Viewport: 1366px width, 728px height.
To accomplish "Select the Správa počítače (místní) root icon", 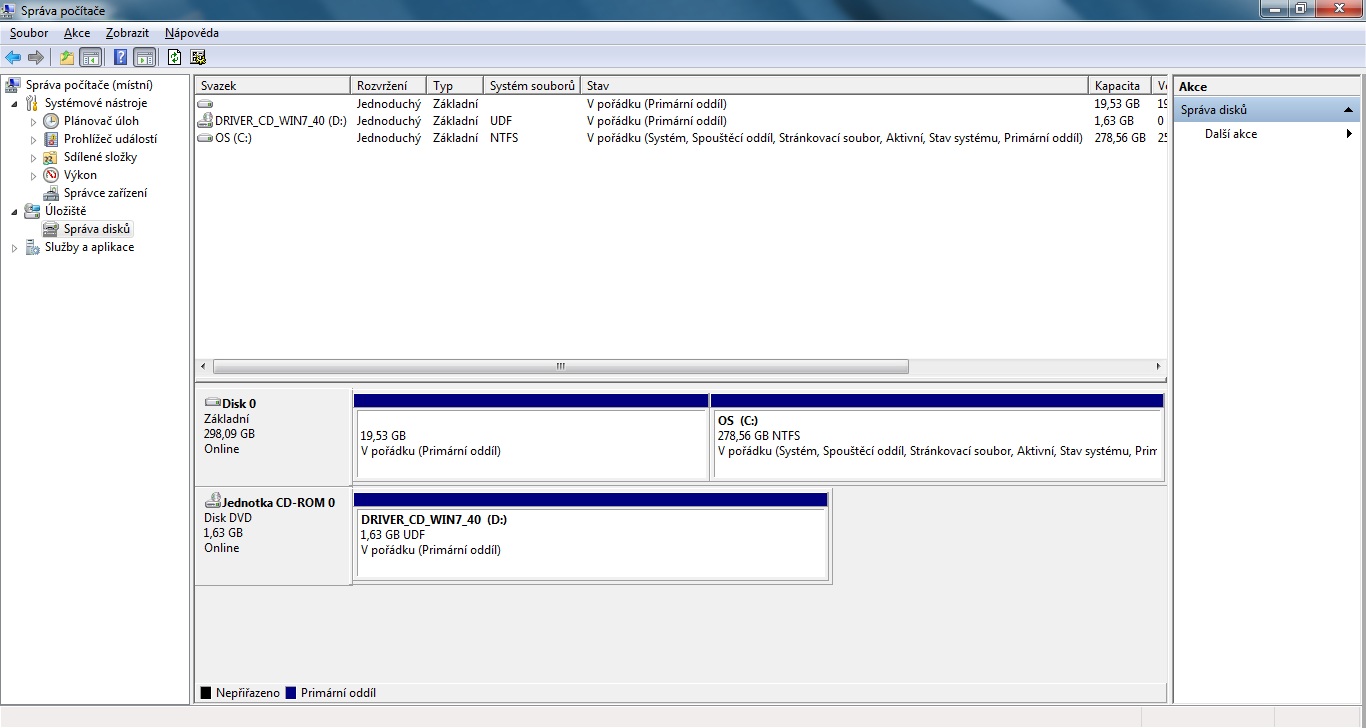I will 14,85.
